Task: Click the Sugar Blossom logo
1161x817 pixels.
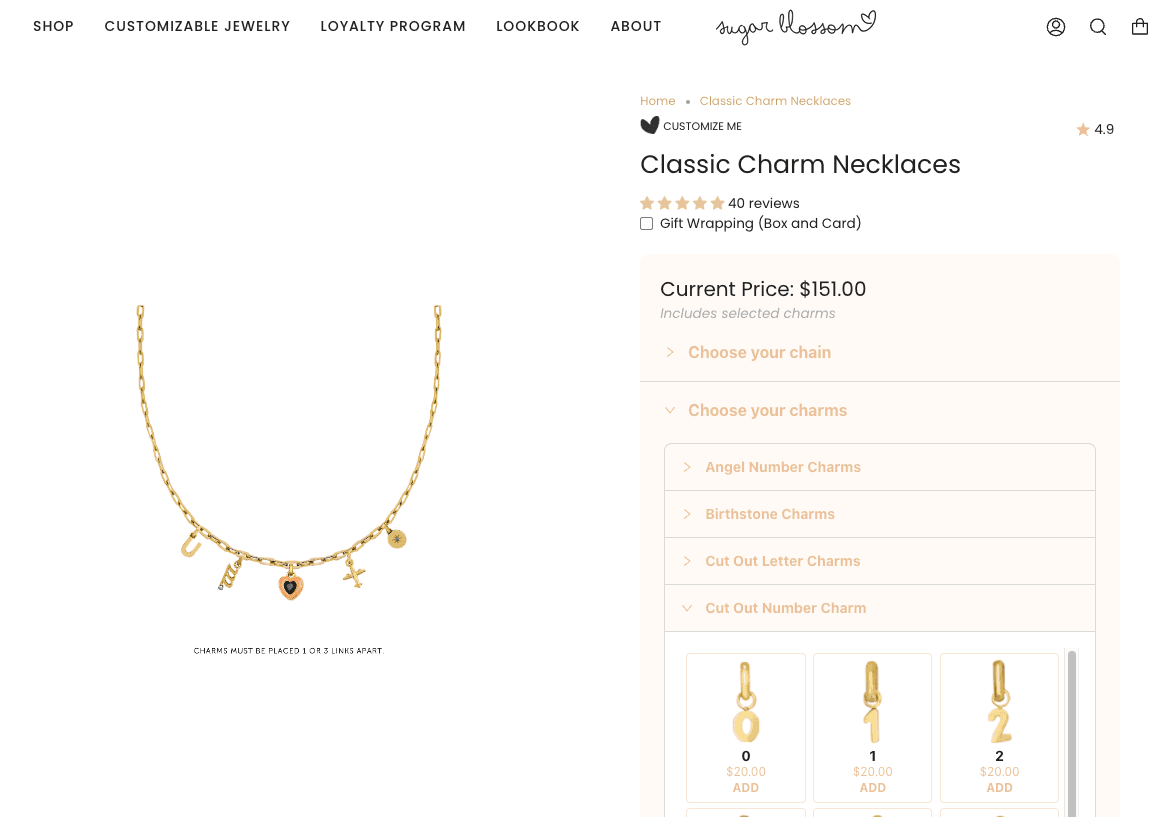Action: 795,27
